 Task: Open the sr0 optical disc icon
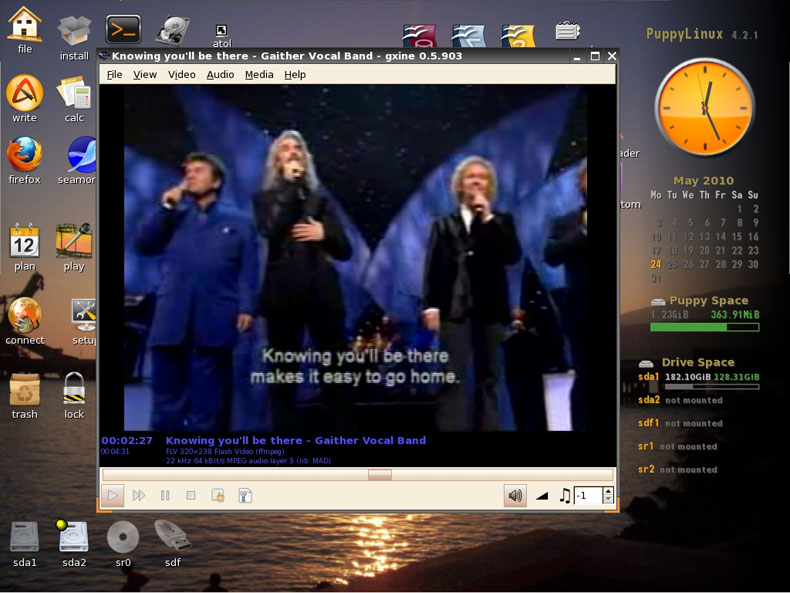click(x=123, y=544)
